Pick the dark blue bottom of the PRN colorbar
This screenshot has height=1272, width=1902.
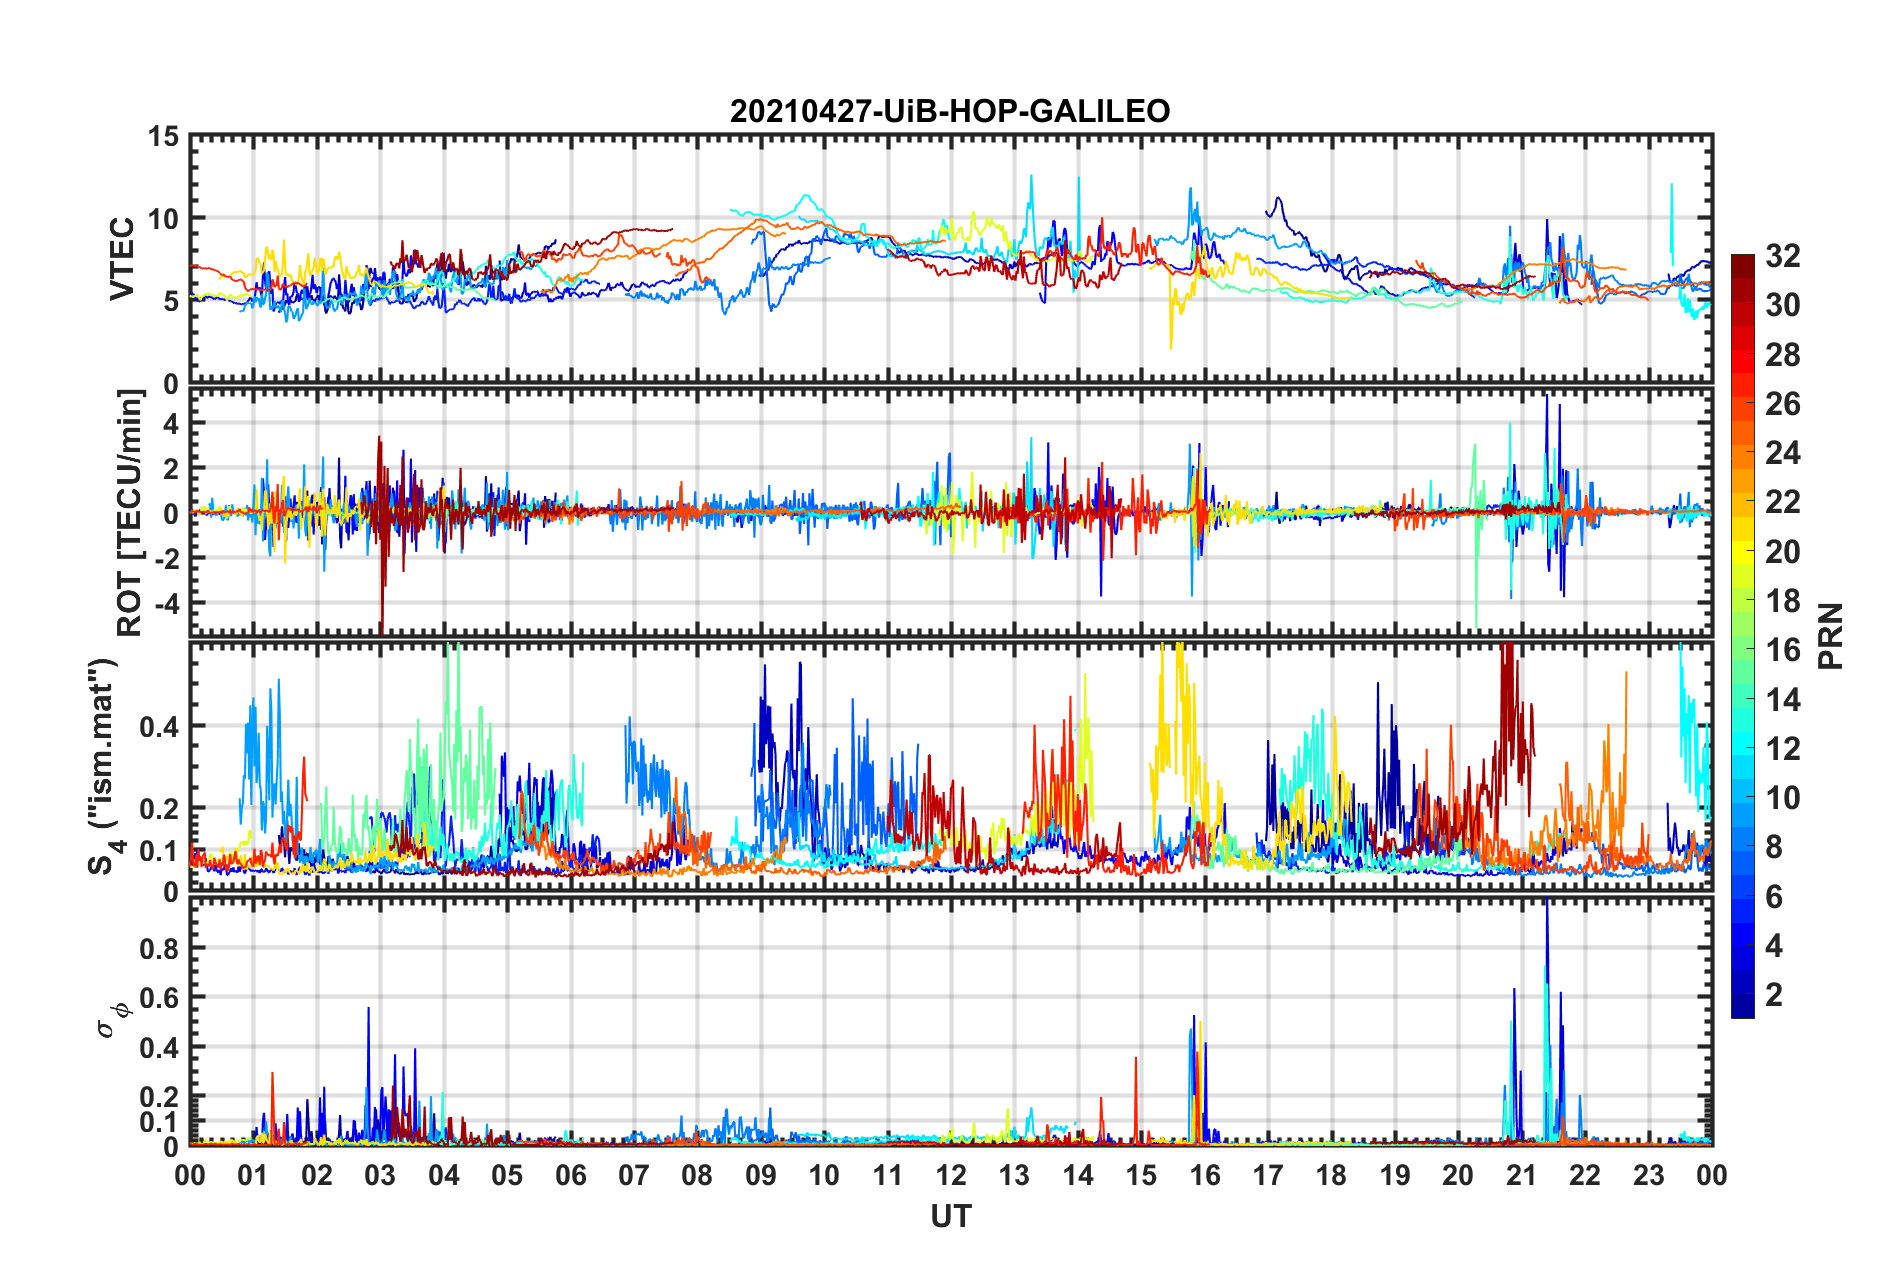coord(1742,1008)
